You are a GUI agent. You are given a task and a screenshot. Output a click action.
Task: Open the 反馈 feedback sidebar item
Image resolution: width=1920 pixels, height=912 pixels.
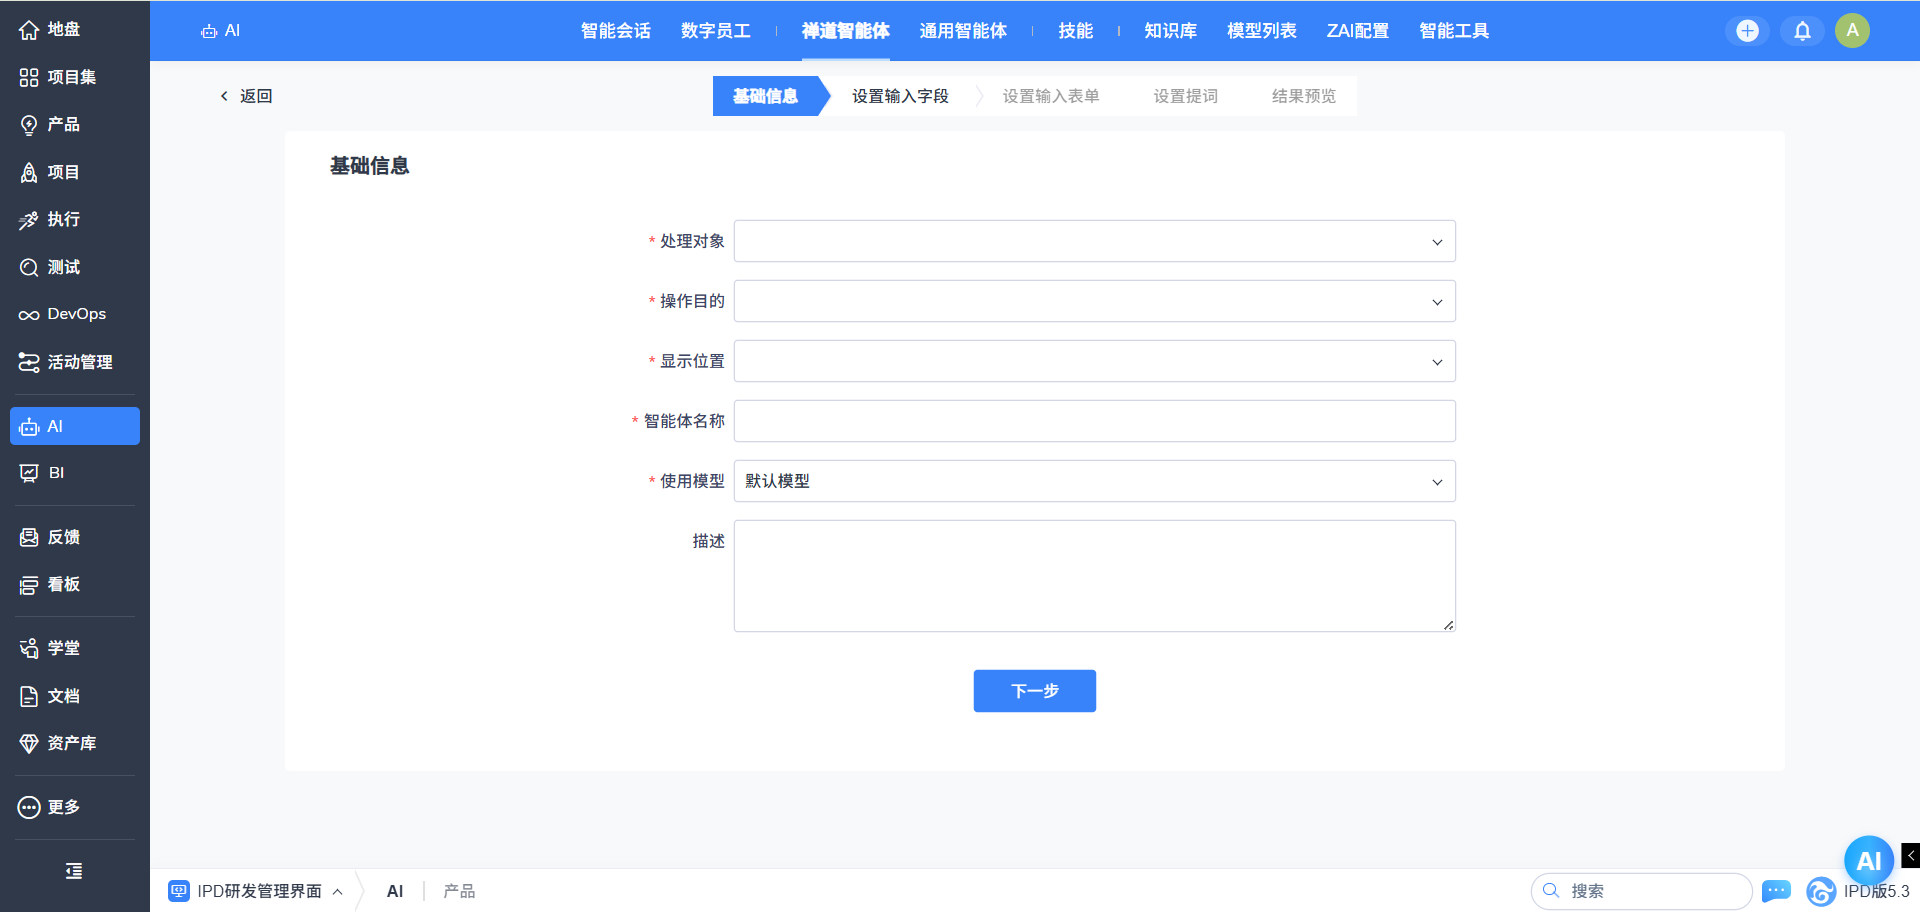pos(74,537)
